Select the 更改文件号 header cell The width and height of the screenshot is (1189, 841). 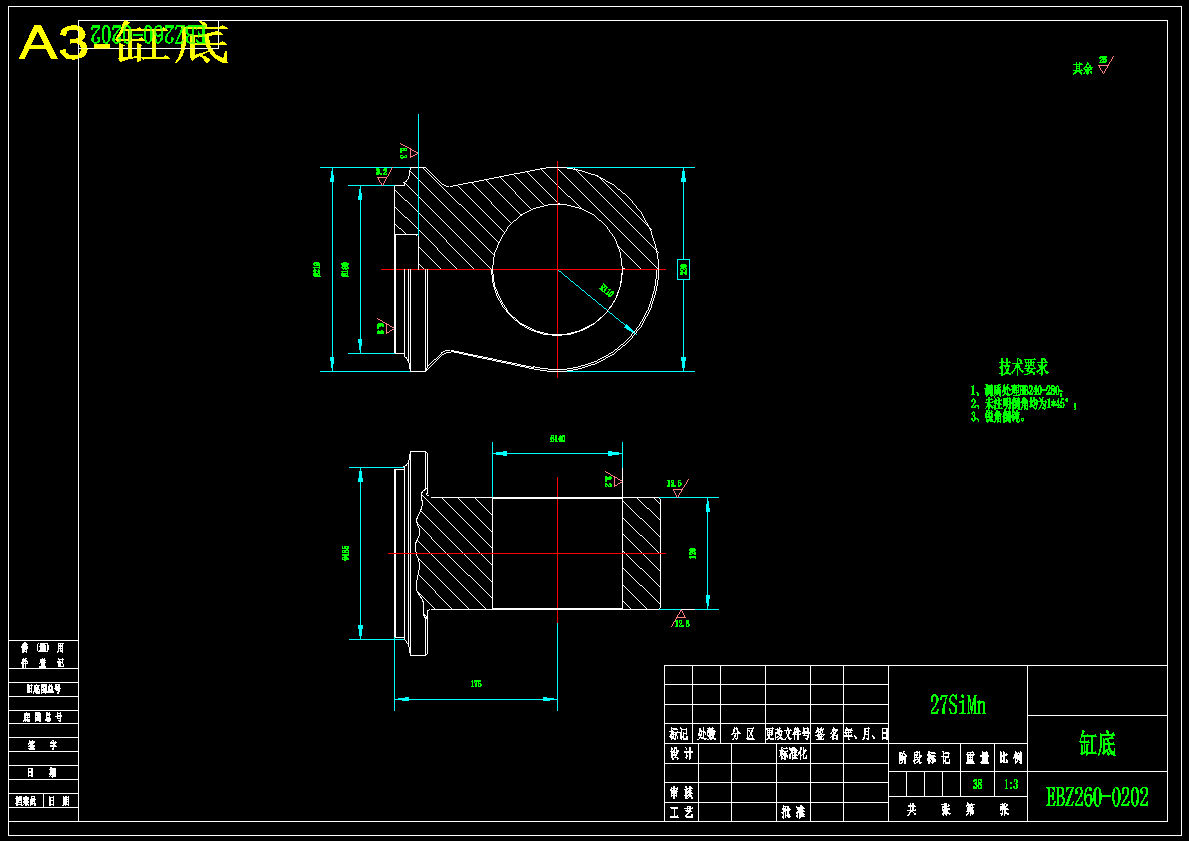(787, 734)
